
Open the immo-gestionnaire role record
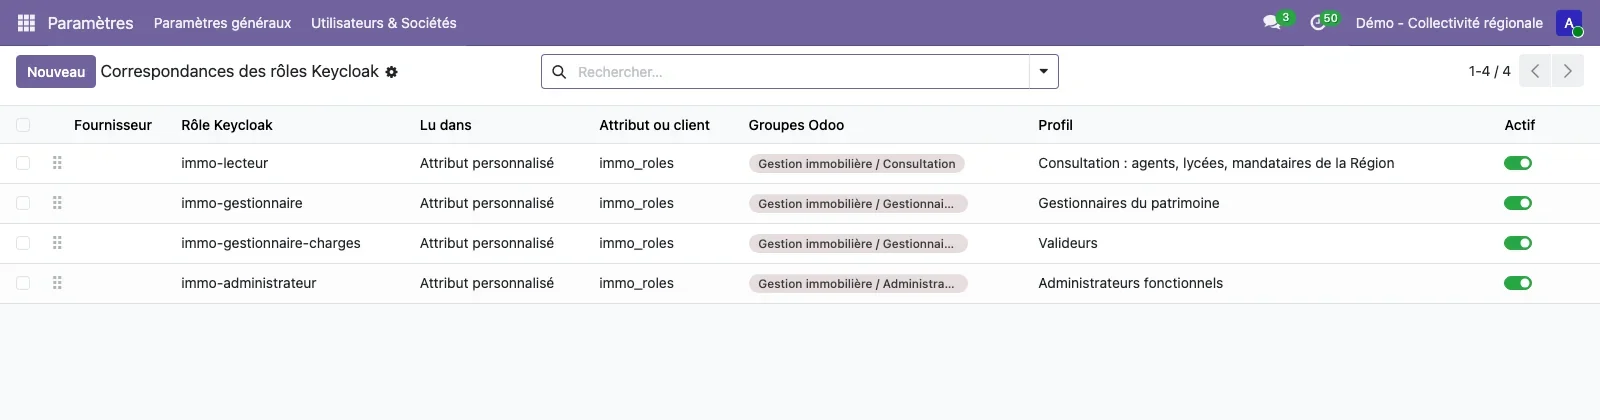(x=242, y=203)
